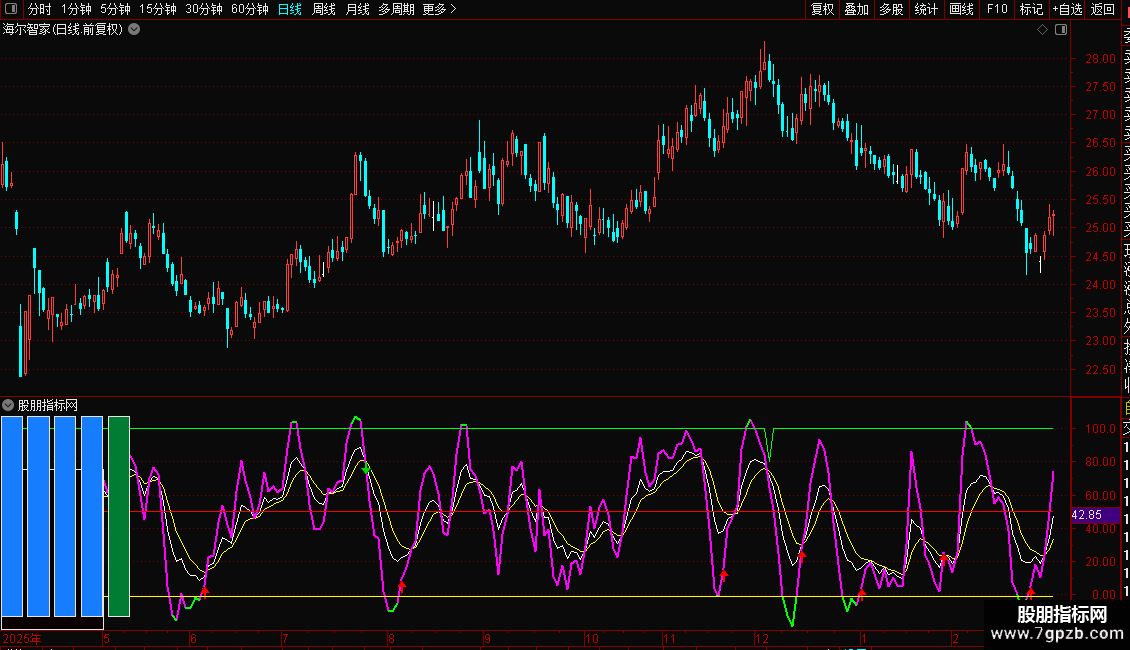Click the green bar in indicator panel

[x=119, y=516]
